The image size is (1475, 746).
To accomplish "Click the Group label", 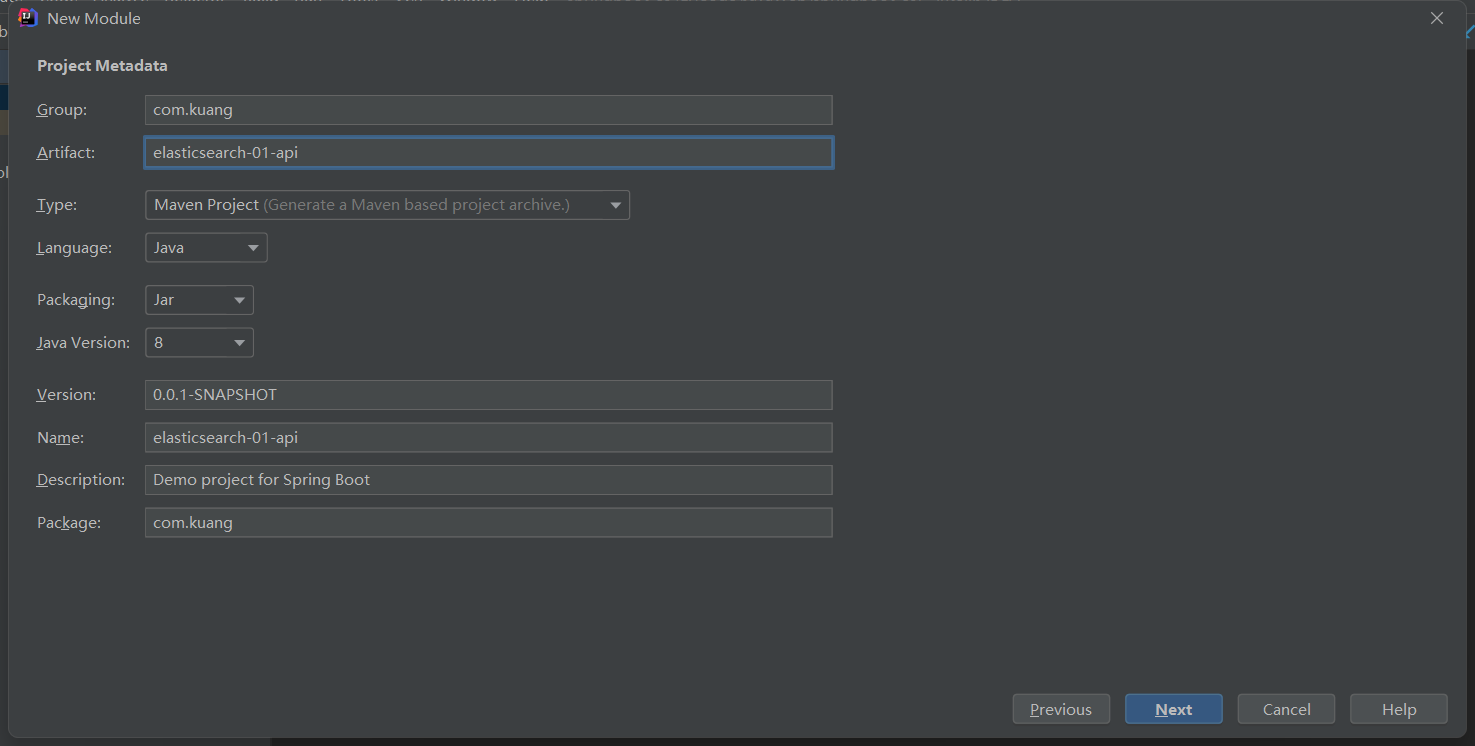I will pos(62,110).
